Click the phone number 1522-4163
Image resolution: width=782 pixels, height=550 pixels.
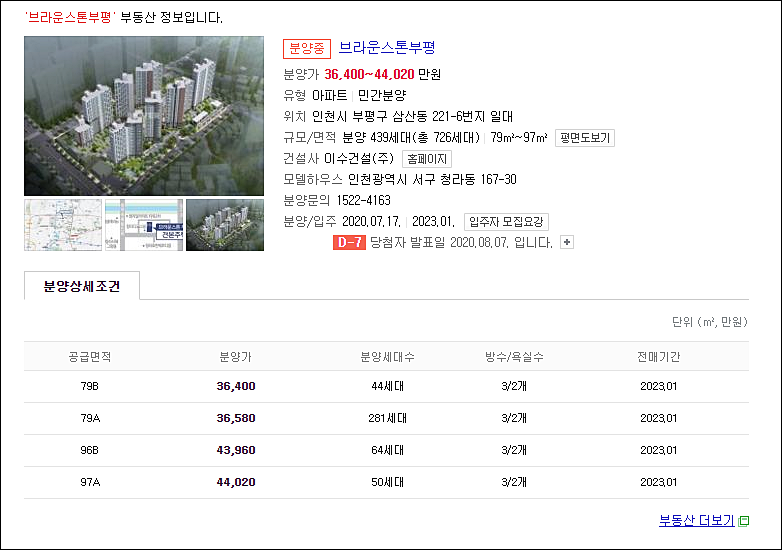[x=364, y=200]
